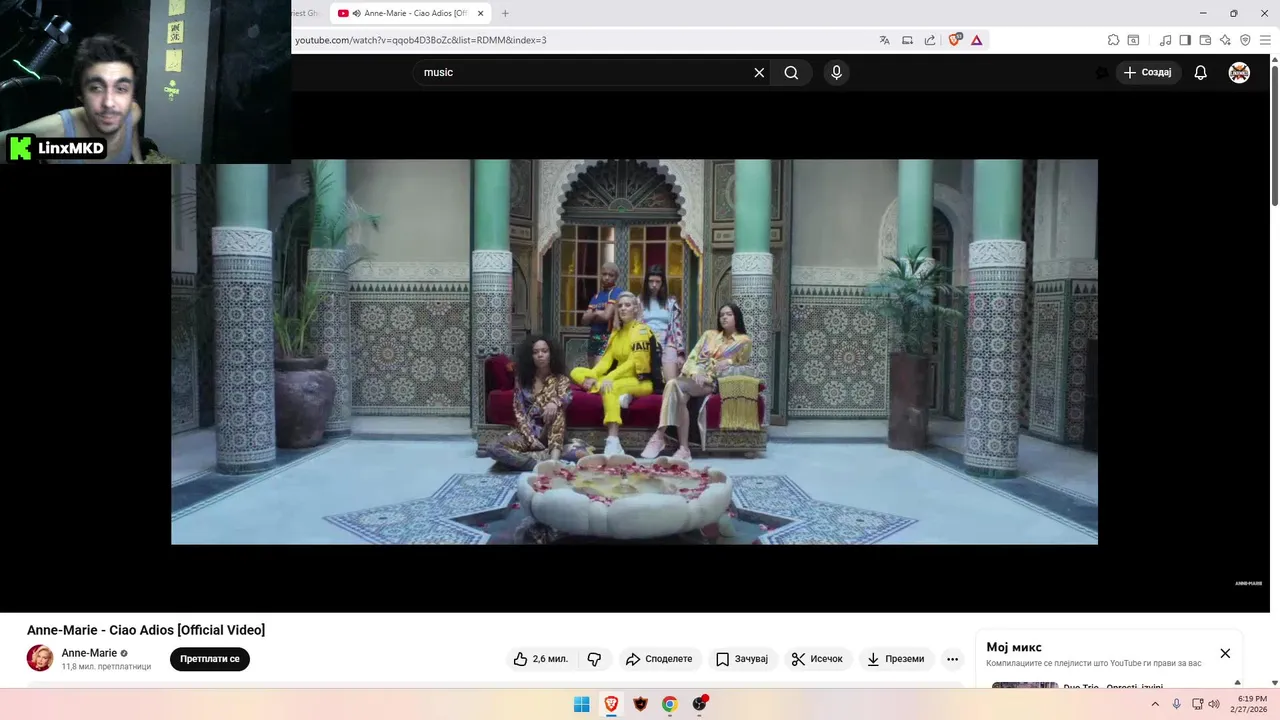Open the Anne-Marie channel name link
Image resolution: width=1280 pixels, height=720 pixels.
point(89,653)
